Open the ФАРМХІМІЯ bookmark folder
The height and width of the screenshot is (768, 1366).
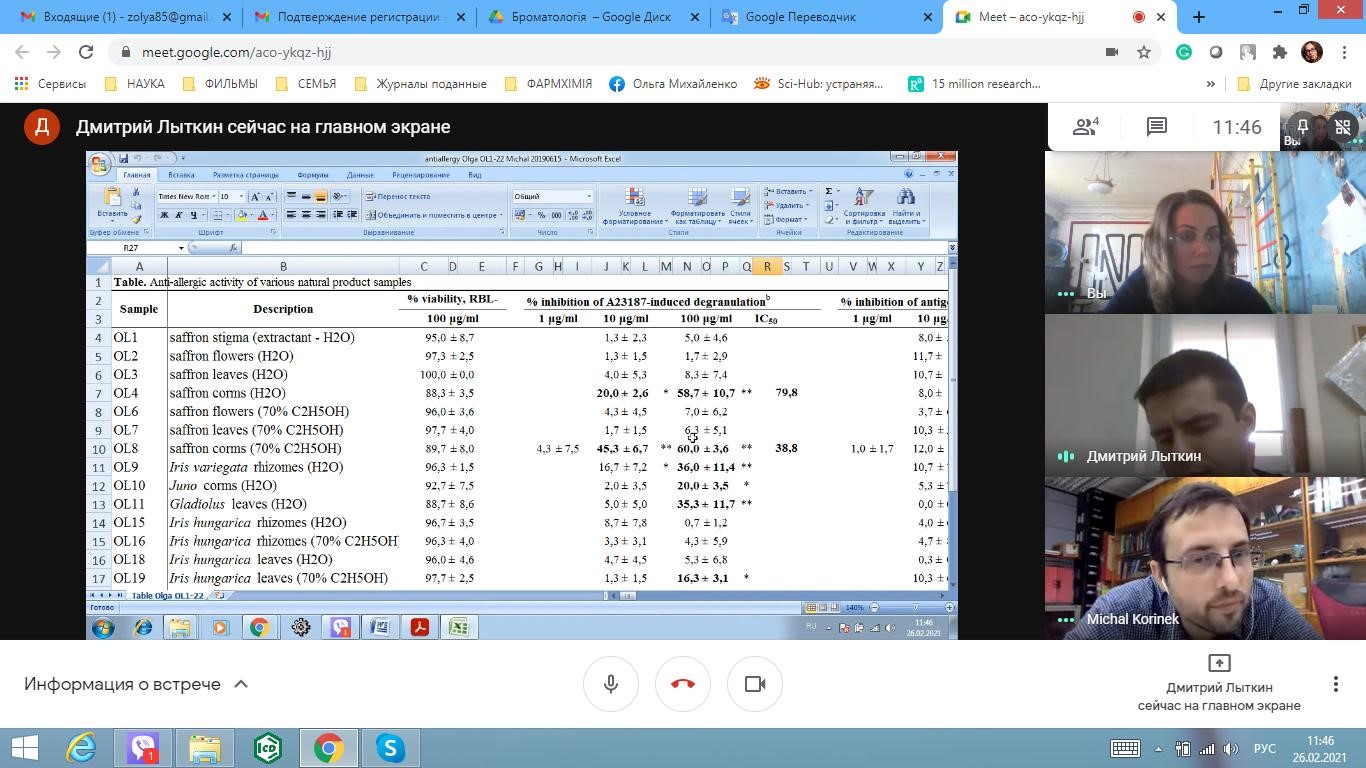pyautogui.click(x=548, y=84)
